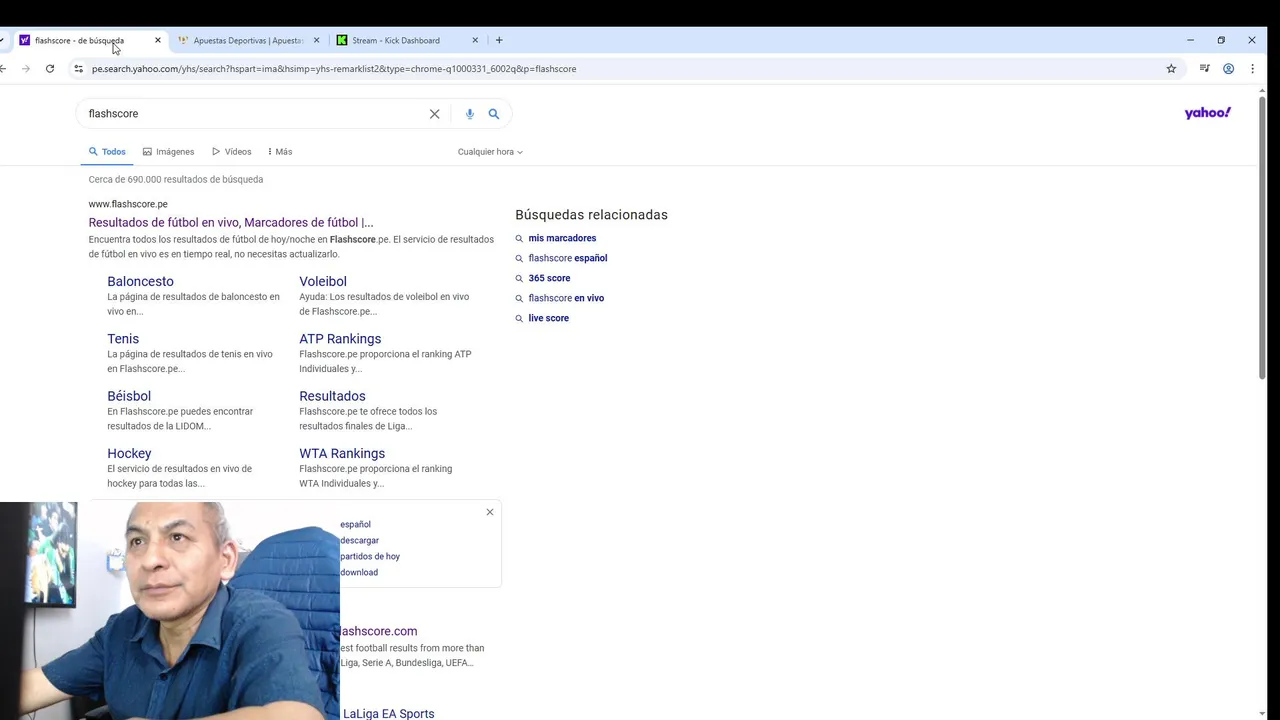Open the flashscore.com result link
This screenshot has width=1280, height=720.
pyautogui.click(x=378, y=631)
